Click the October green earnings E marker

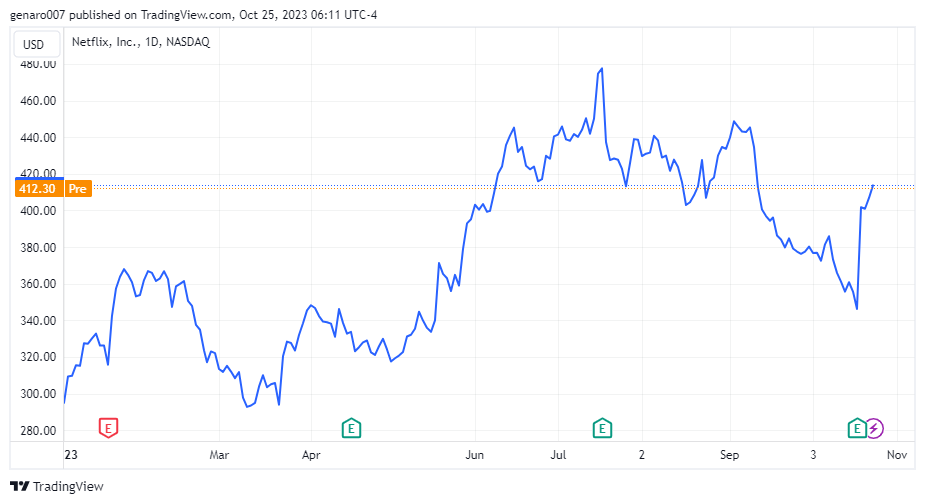pyautogui.click(x=857, y=428)
